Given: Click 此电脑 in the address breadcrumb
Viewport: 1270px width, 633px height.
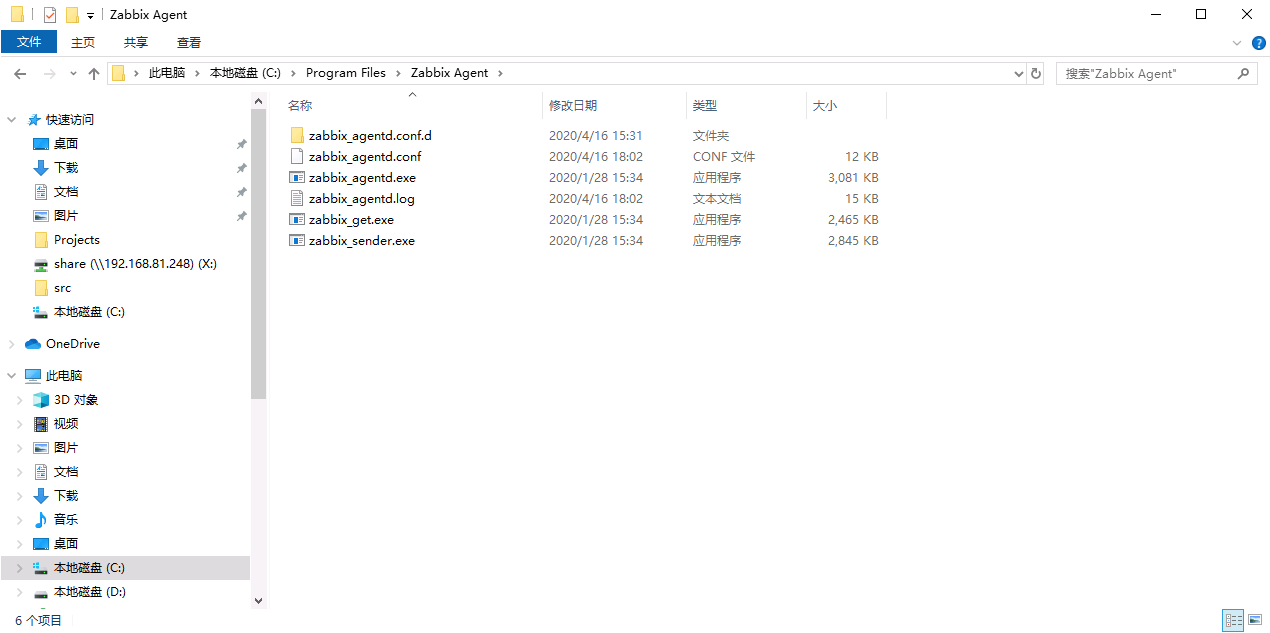Looking at the screenshot, I should (x=167, y=73).
